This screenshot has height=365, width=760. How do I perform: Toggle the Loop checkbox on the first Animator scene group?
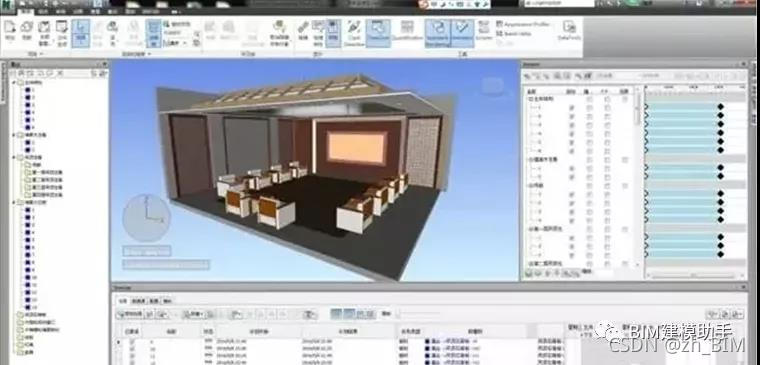[590, 99]
